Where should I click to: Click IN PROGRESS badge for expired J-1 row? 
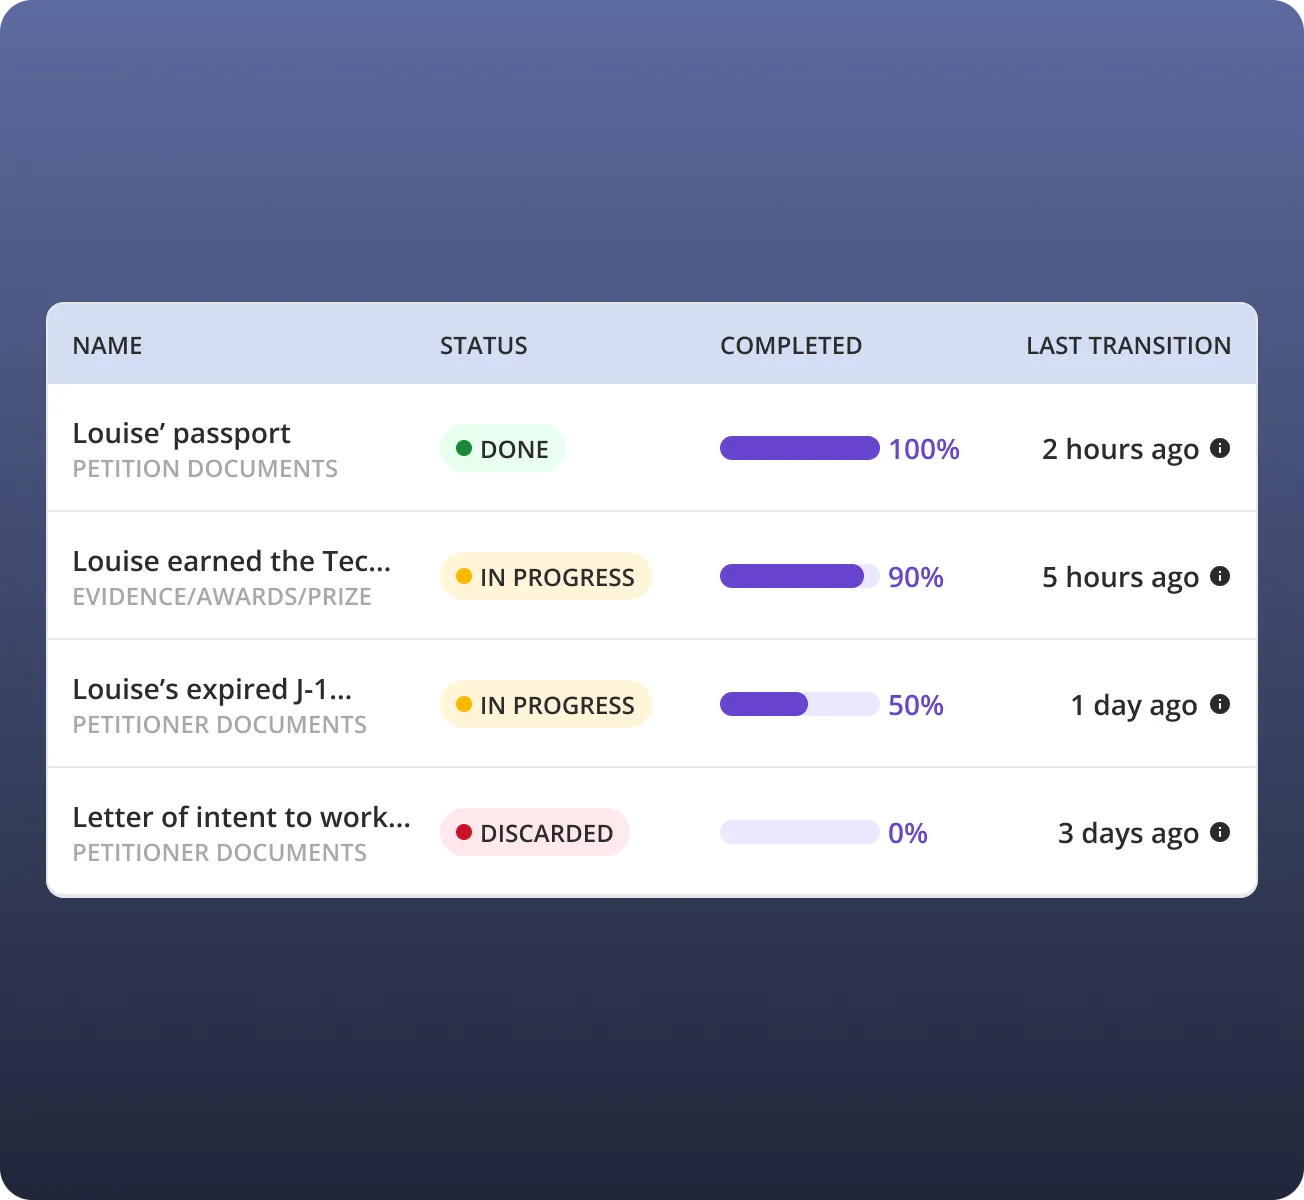click(x=546, y=705)
